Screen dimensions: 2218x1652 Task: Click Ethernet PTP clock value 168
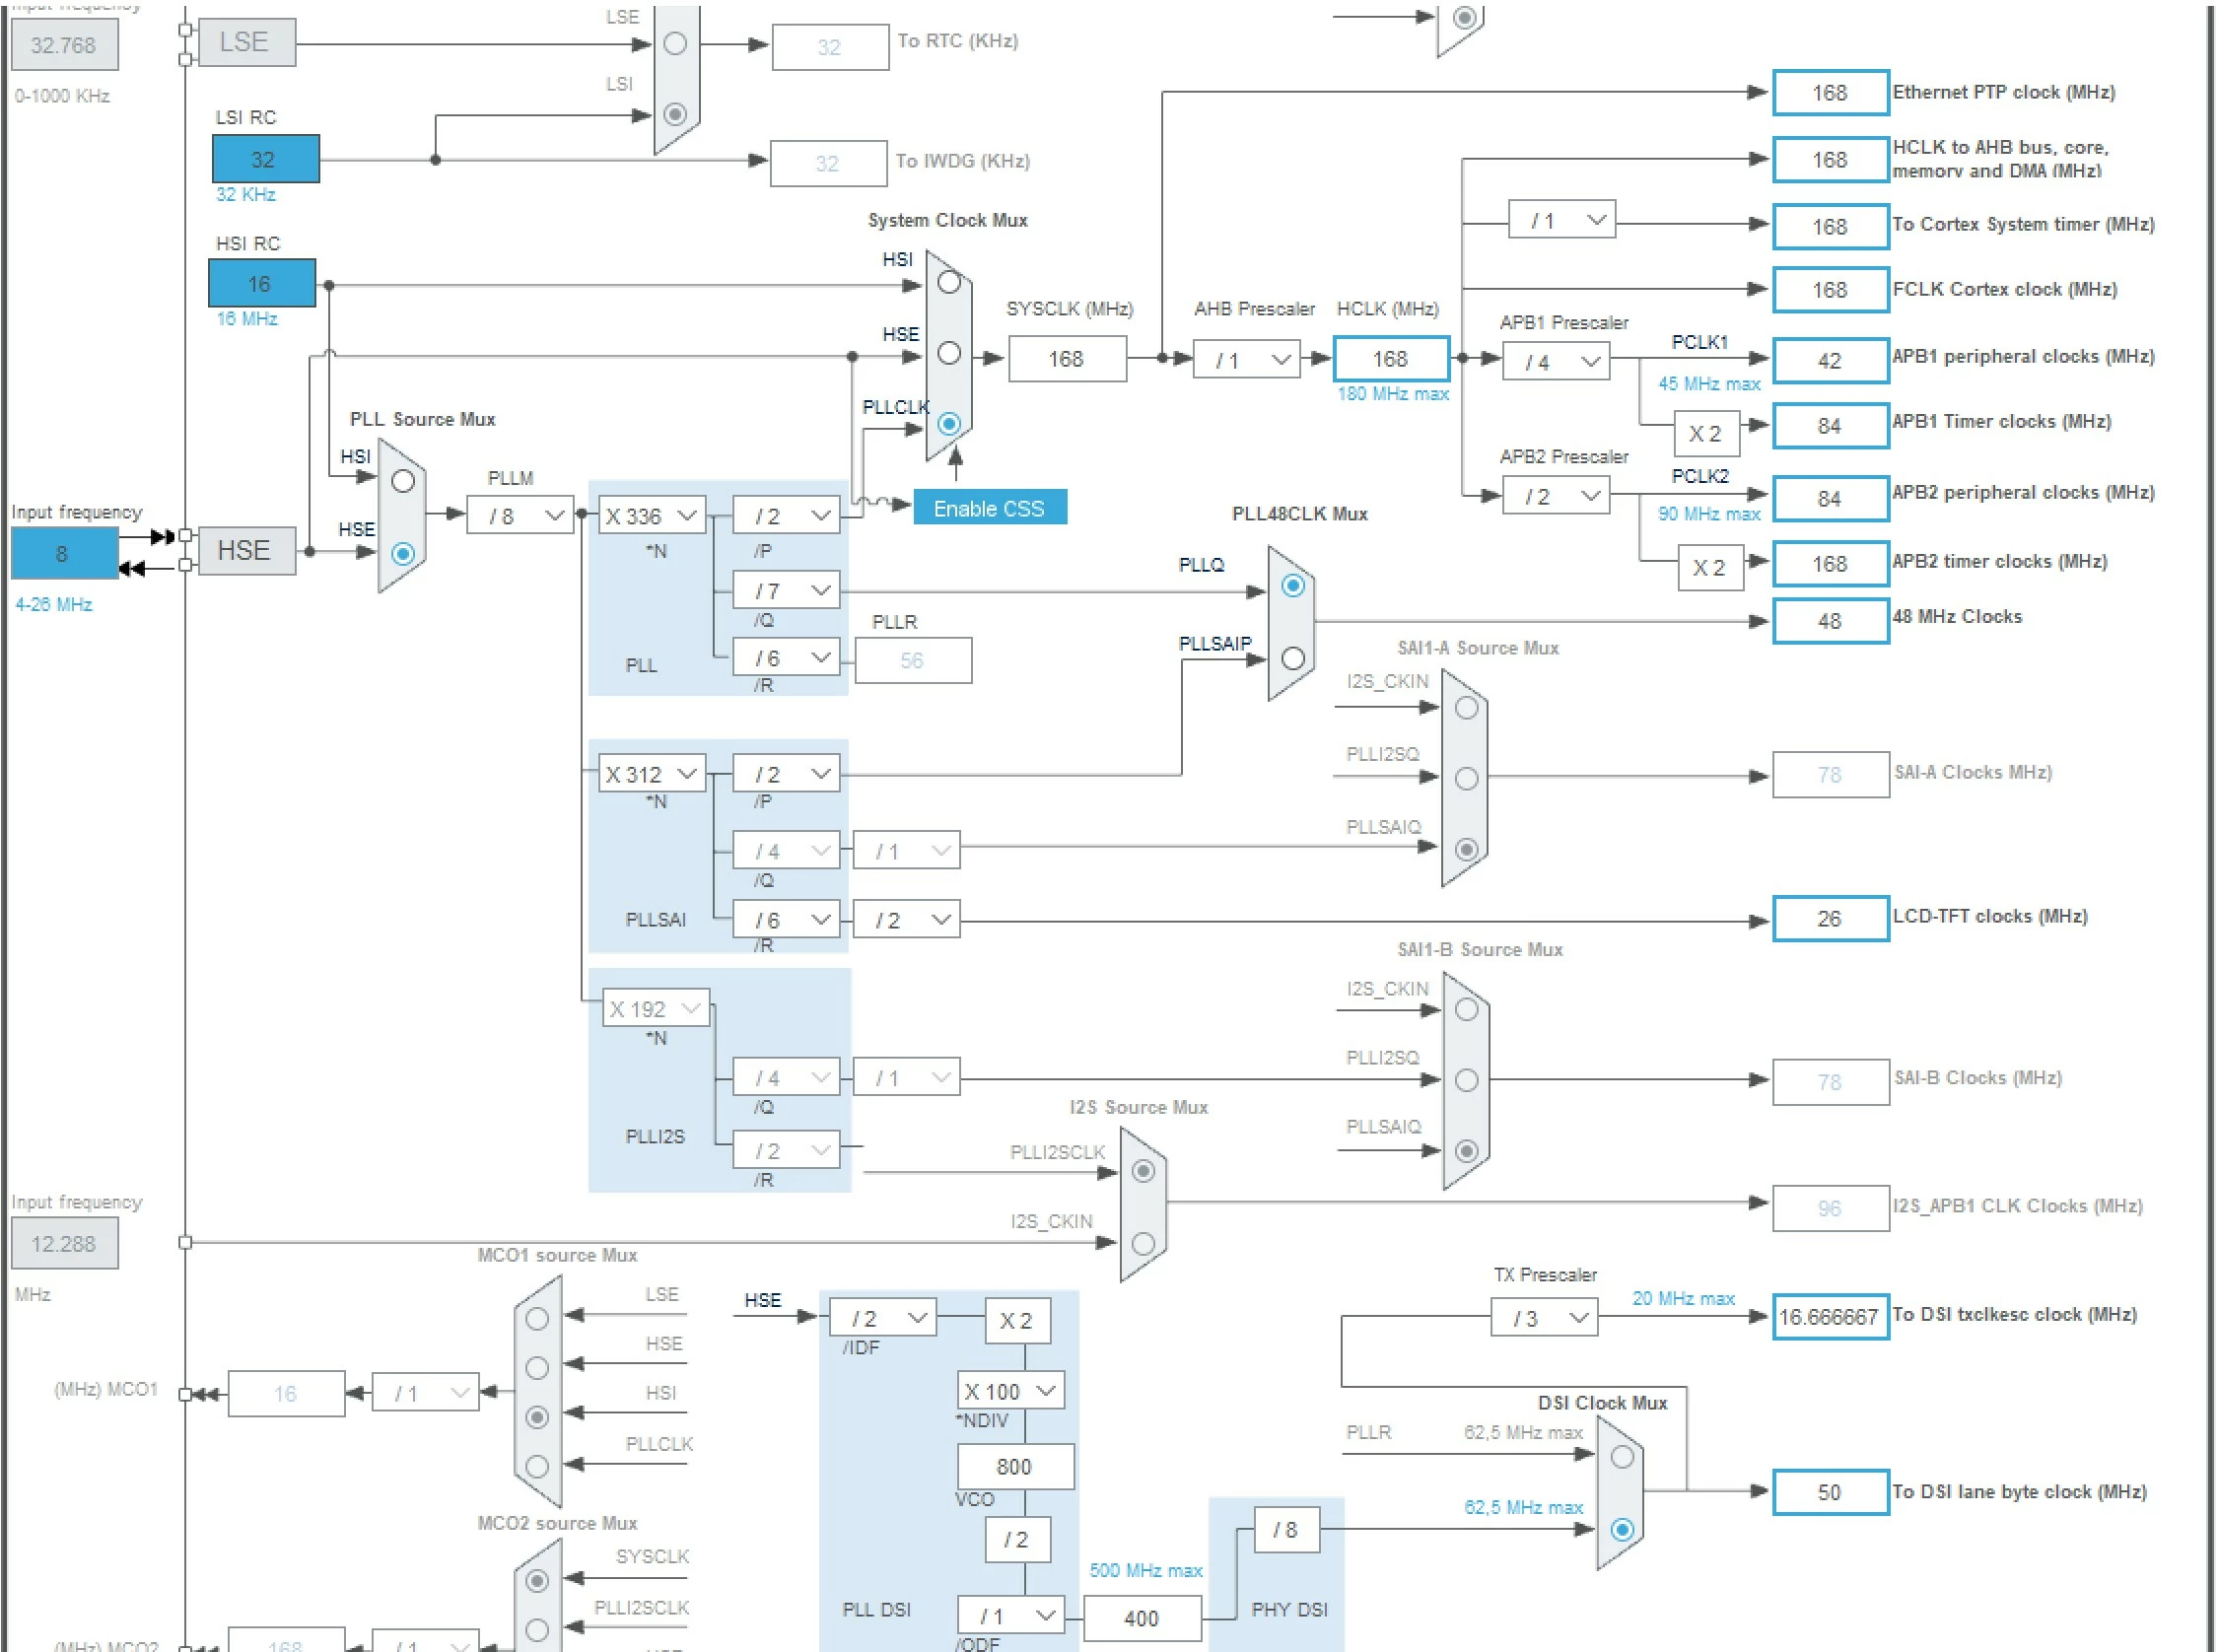point(1830,92)
